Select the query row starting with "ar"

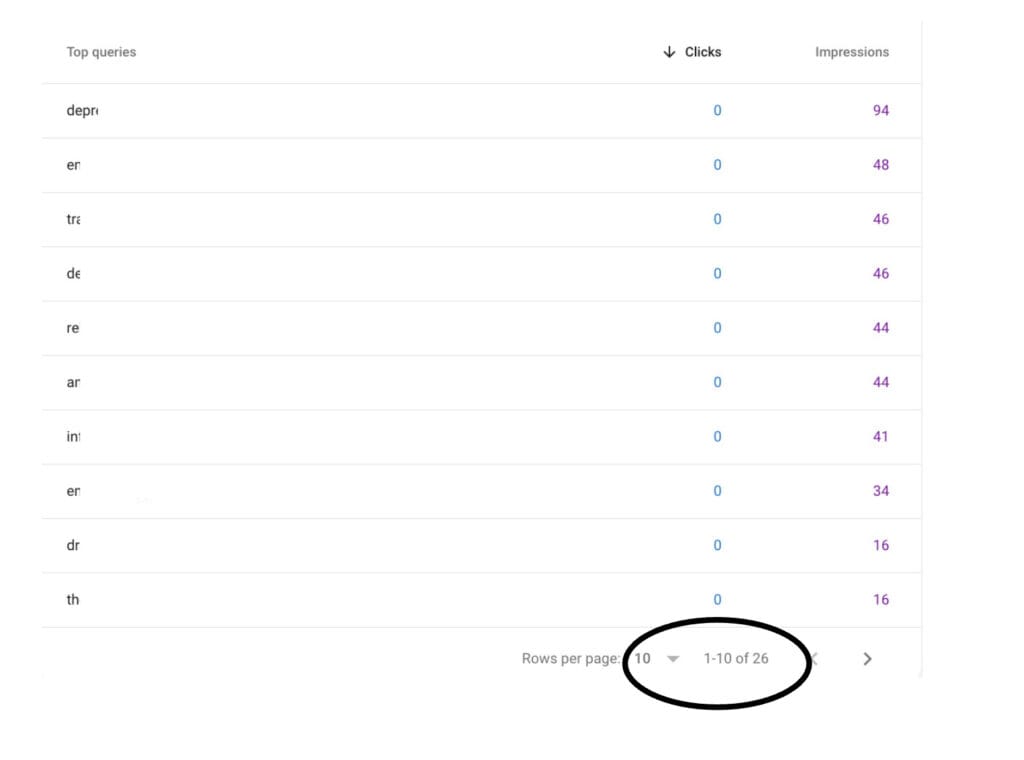(481, 383)
